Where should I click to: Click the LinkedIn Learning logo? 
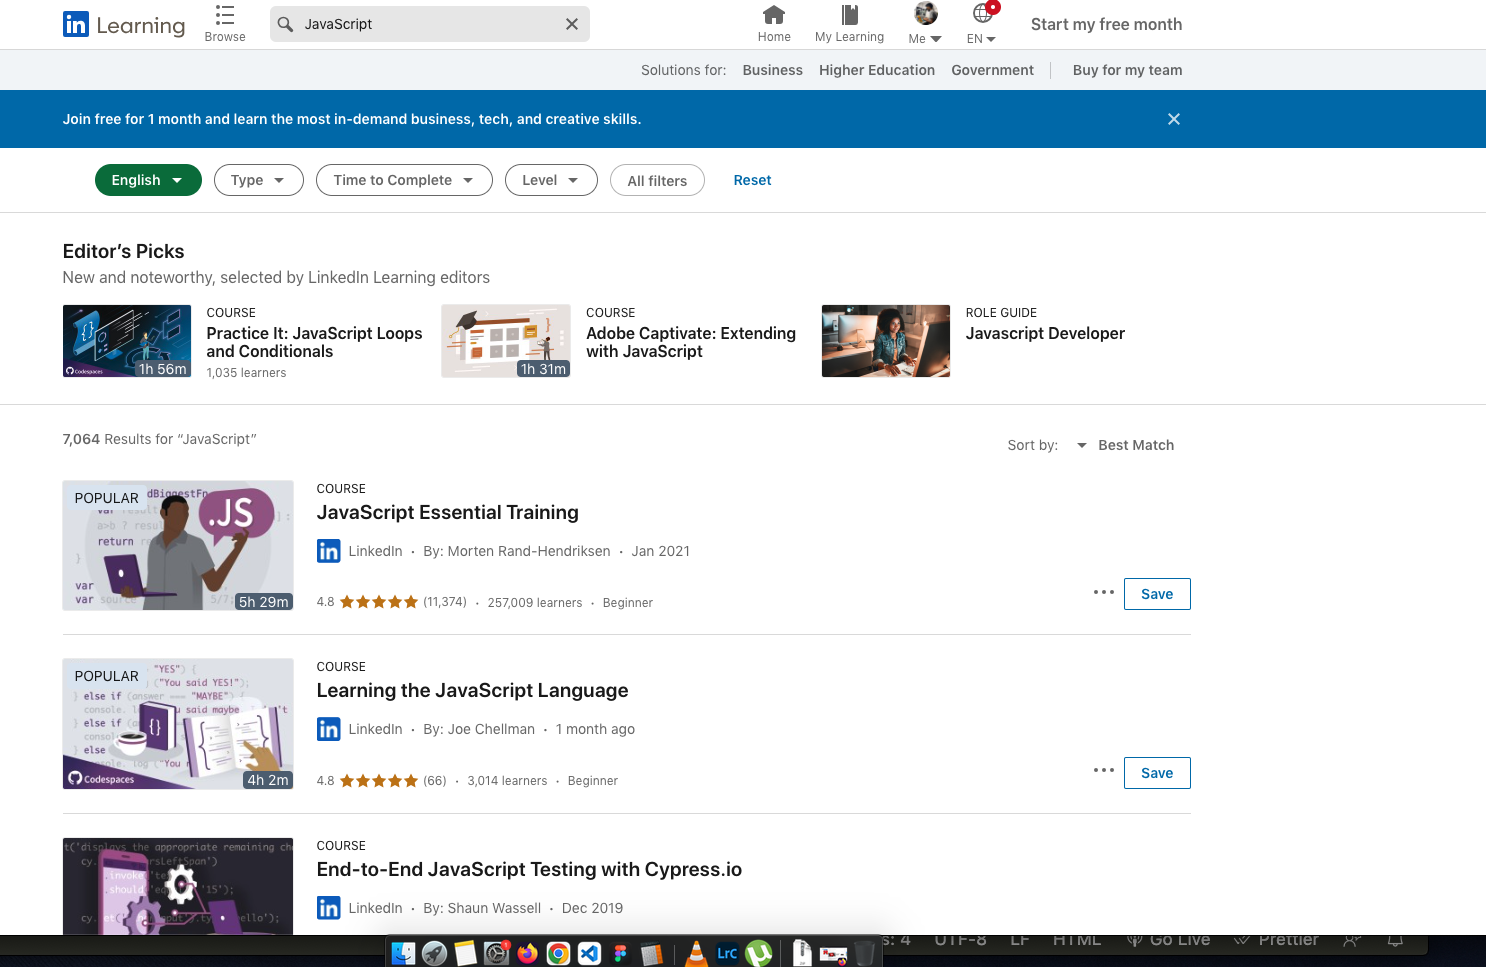coord(124,24)
